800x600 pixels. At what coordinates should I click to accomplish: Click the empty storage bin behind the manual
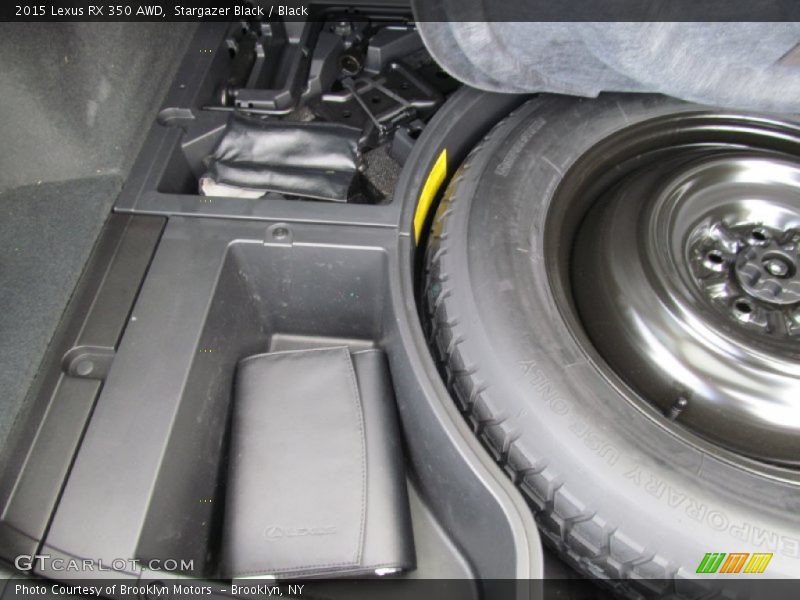[300, 290]
